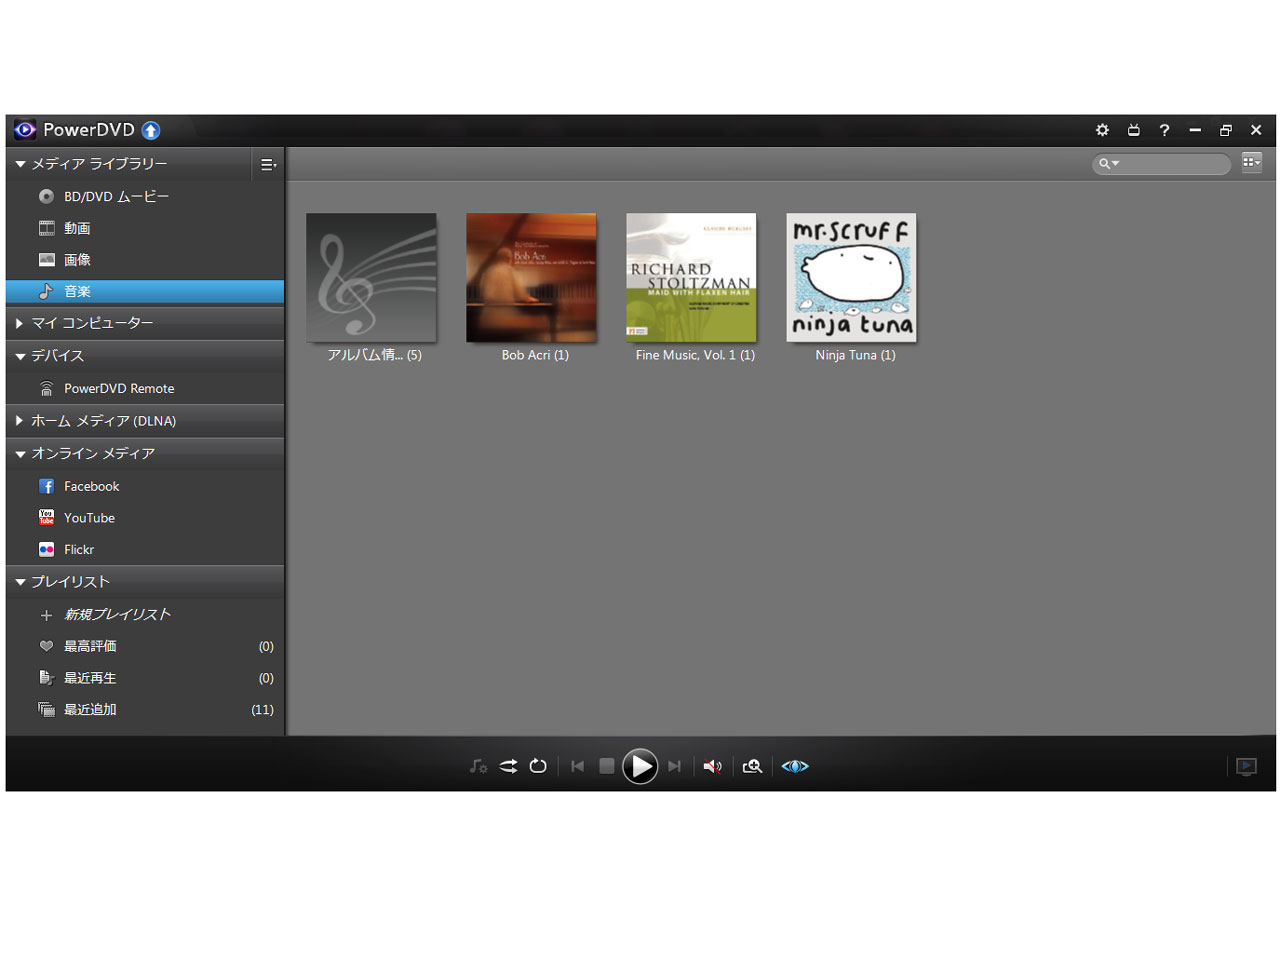This screenshot has width=1280, height=960.
Task: Open the Fine Music, Vol. 1 album cover
Action: click(x=691, y=277)
